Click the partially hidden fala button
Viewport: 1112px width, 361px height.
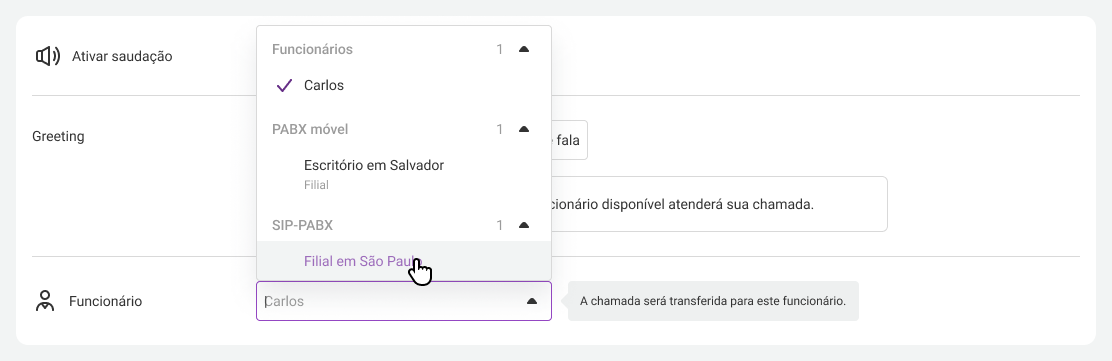coord(569,140)
